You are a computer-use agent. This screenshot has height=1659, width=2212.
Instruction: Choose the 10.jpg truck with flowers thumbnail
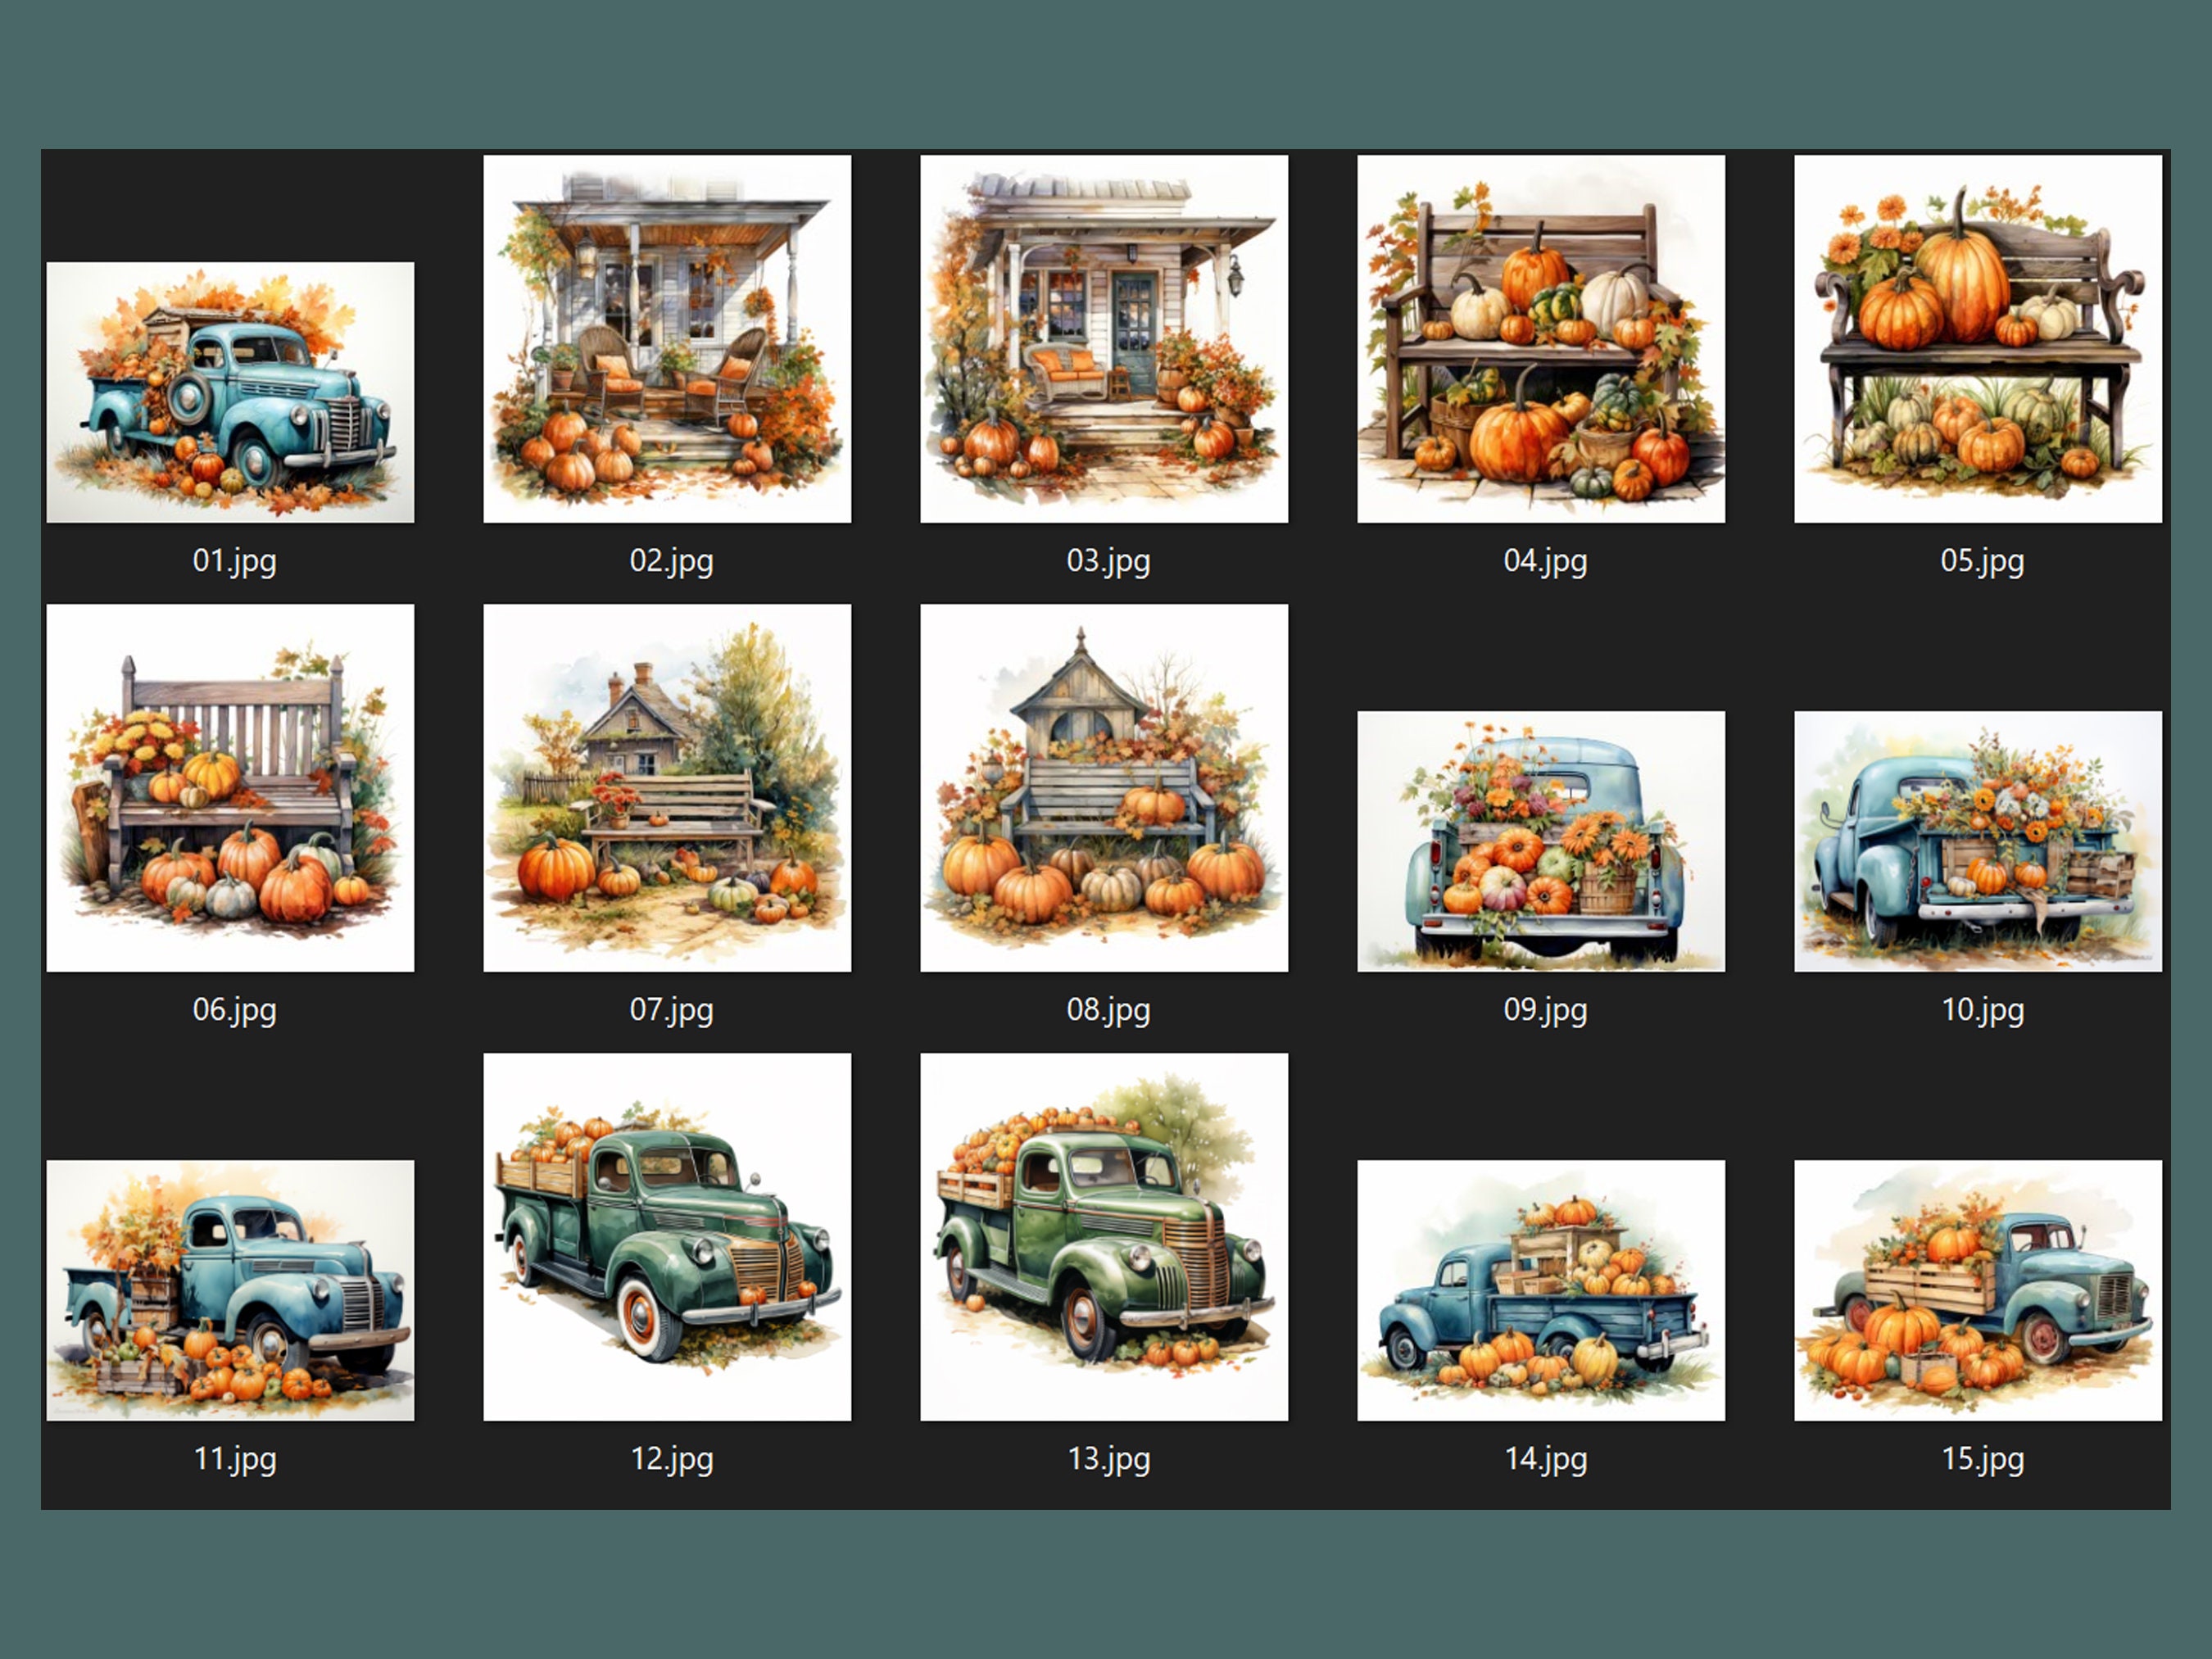pyautogui.click(x=1978, y=841)
